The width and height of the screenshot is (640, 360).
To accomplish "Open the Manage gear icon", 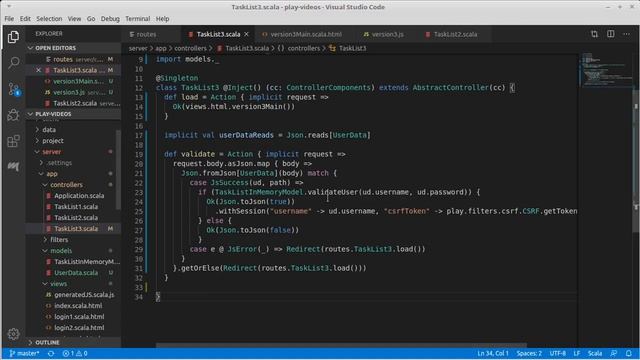I will [x=13, y=334].
